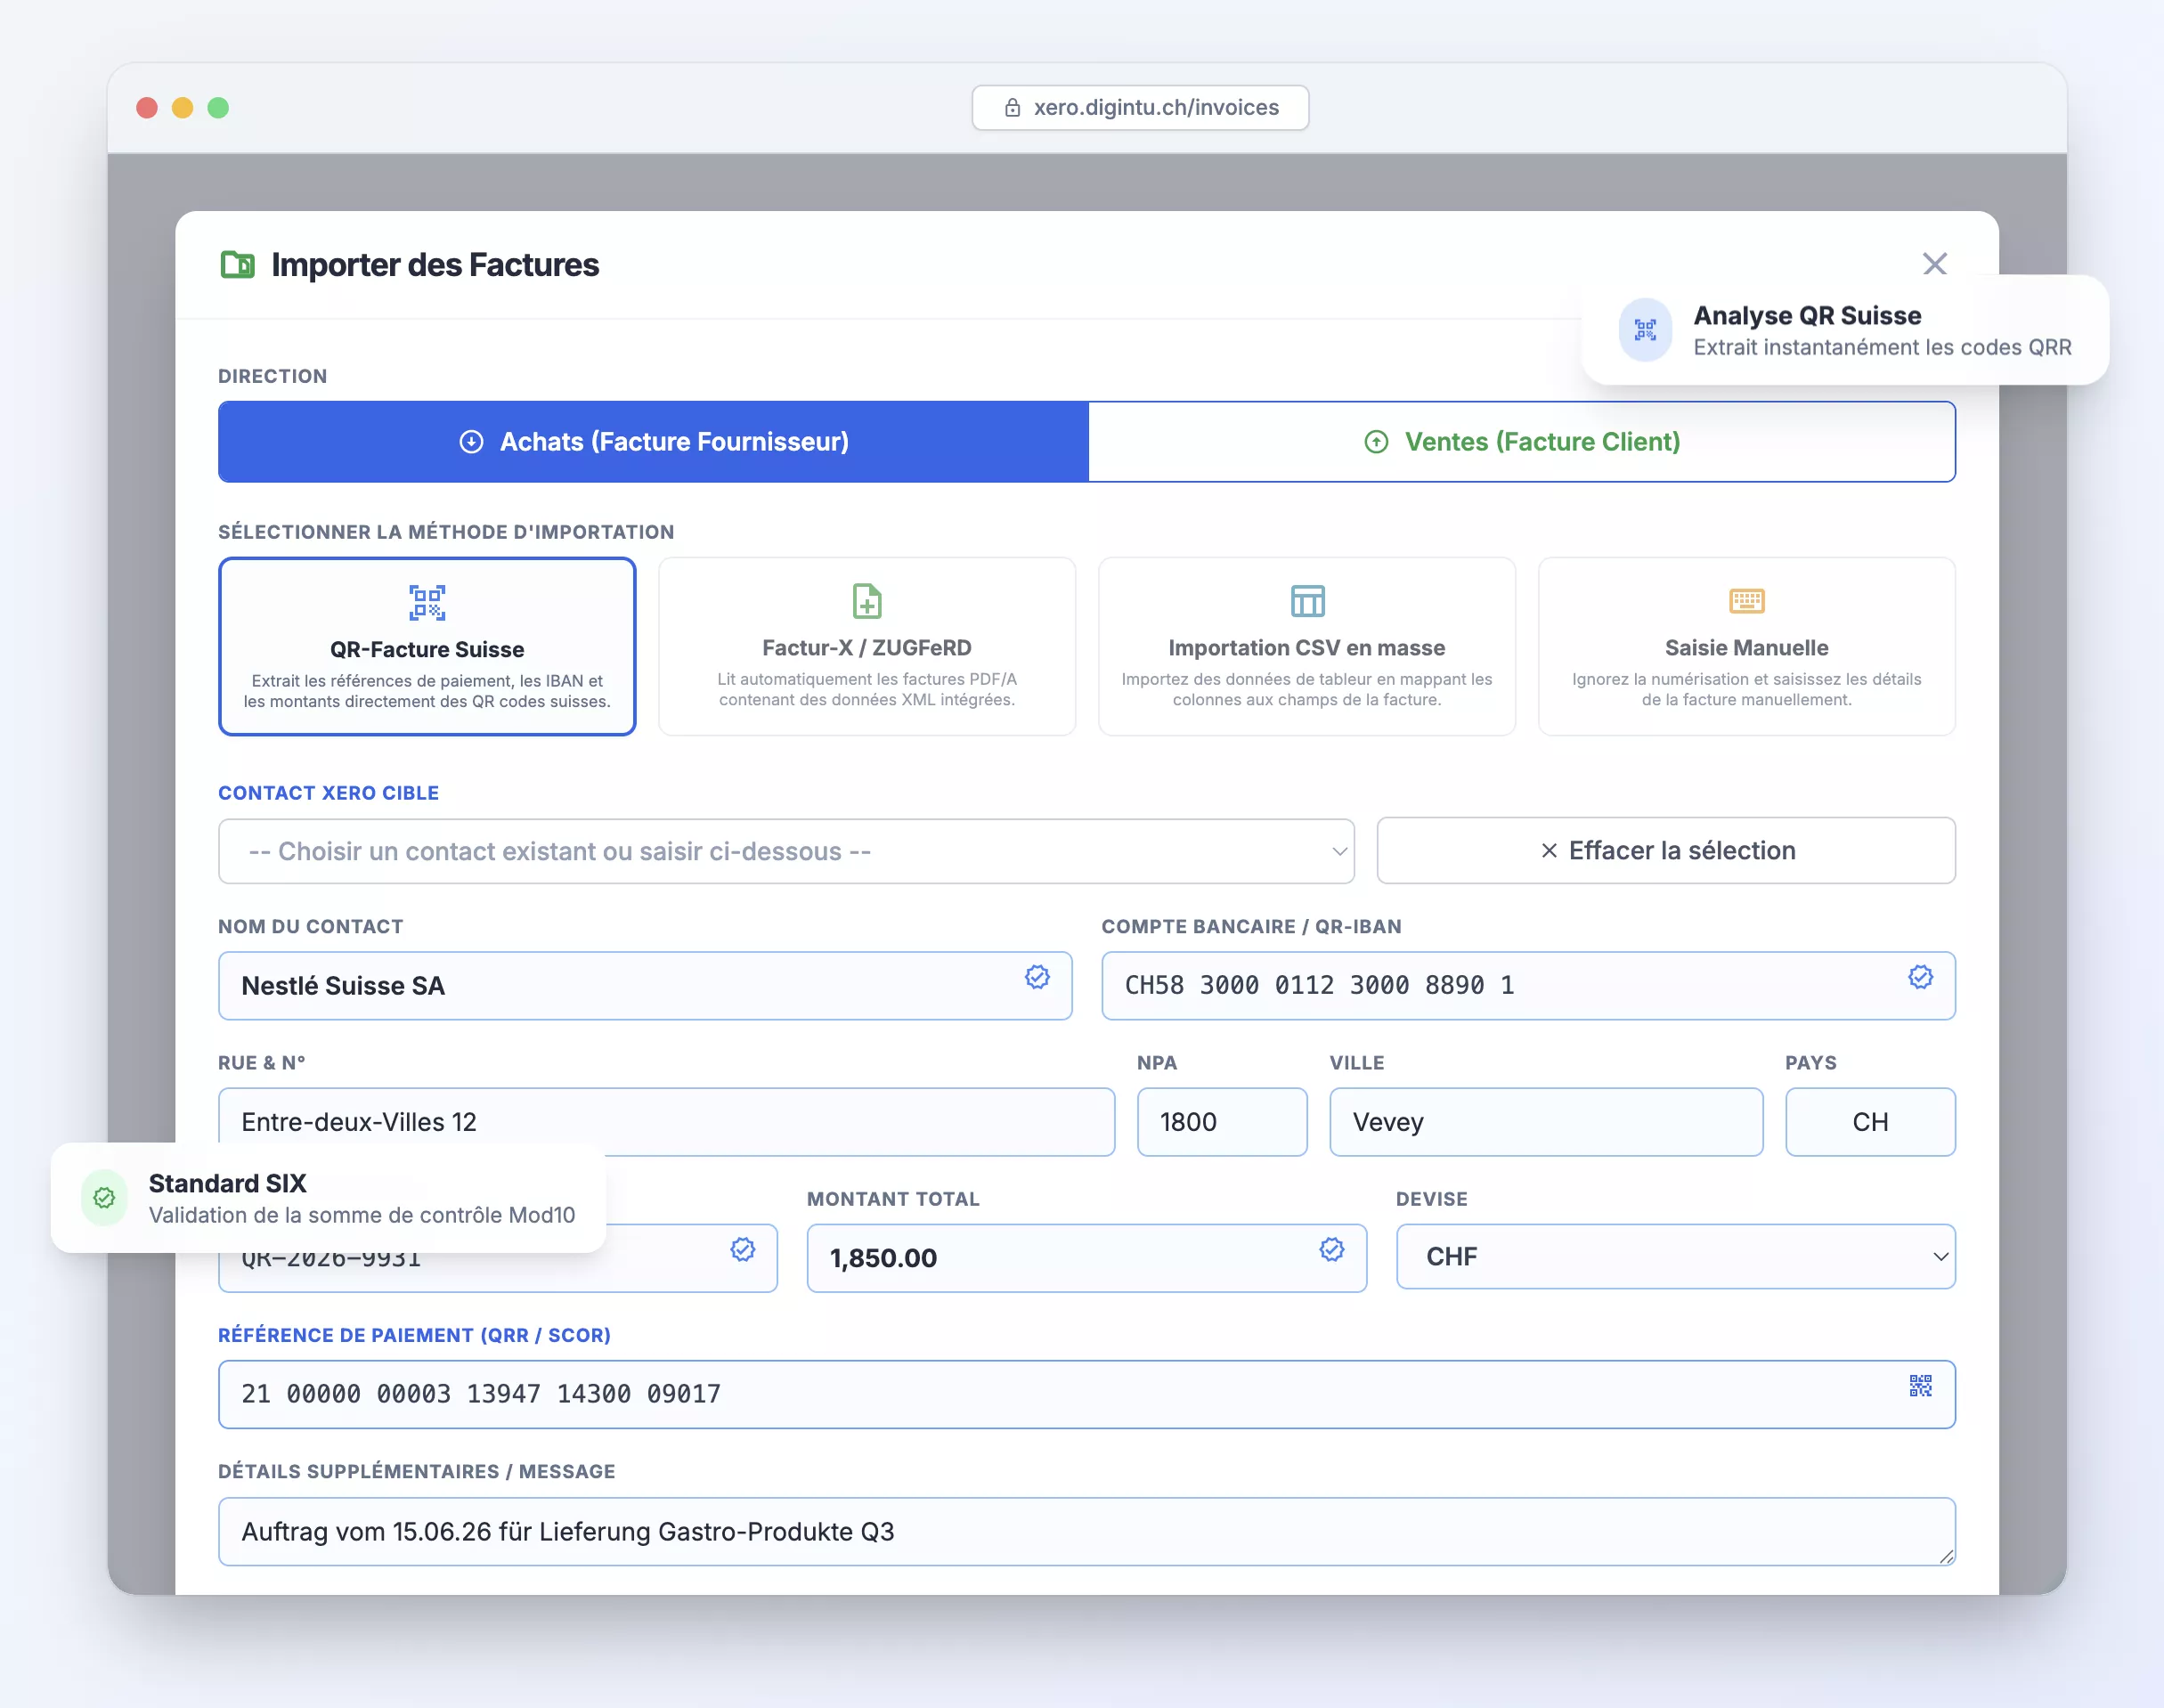Click the Contact Xero Cible label
The height and width of the screenshot is (1708, 2164).
[329, 793]
